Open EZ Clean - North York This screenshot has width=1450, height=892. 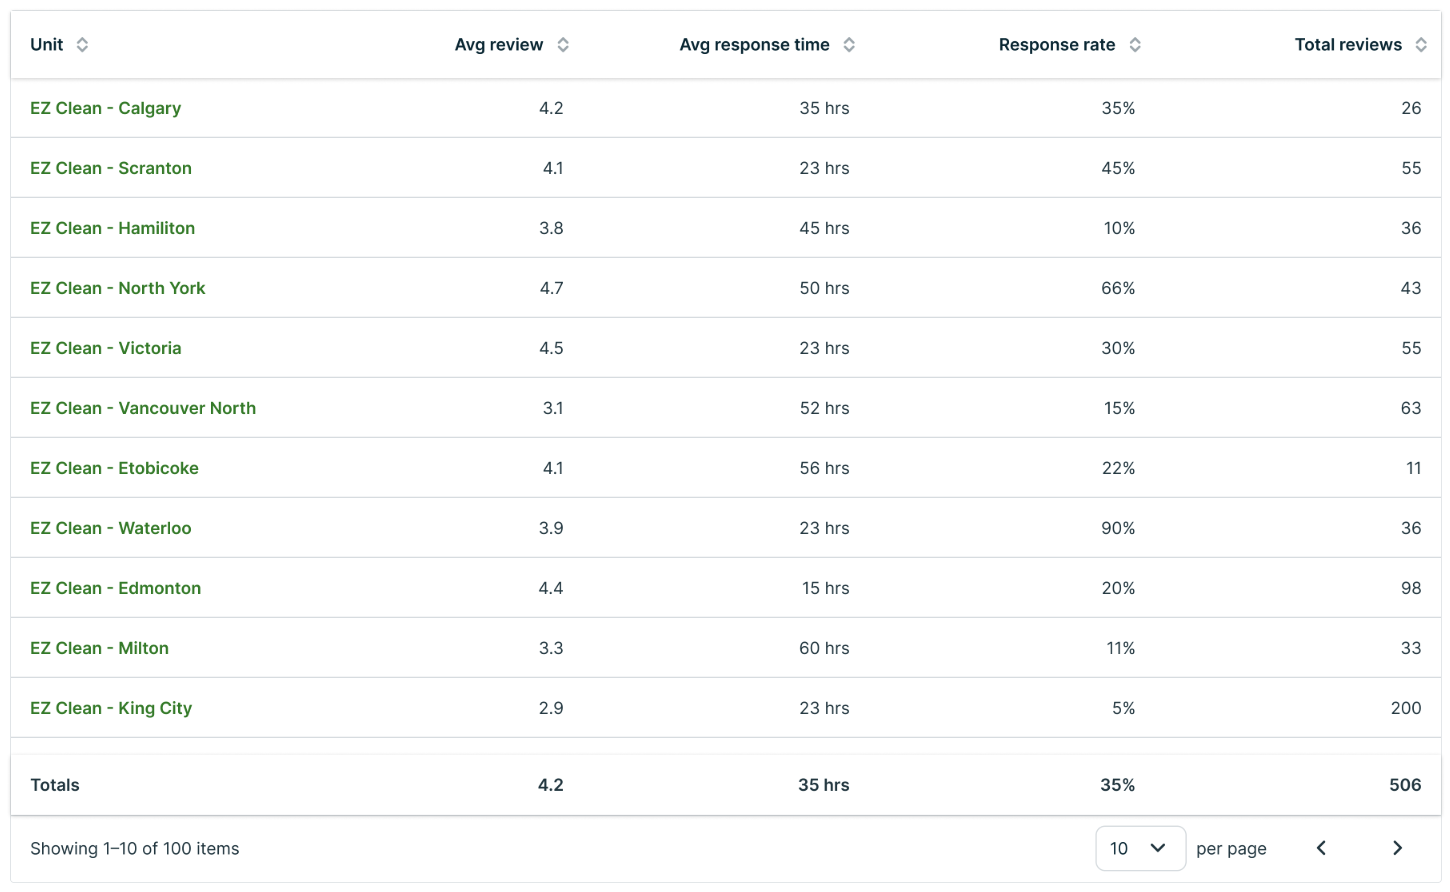coord(117,288)
